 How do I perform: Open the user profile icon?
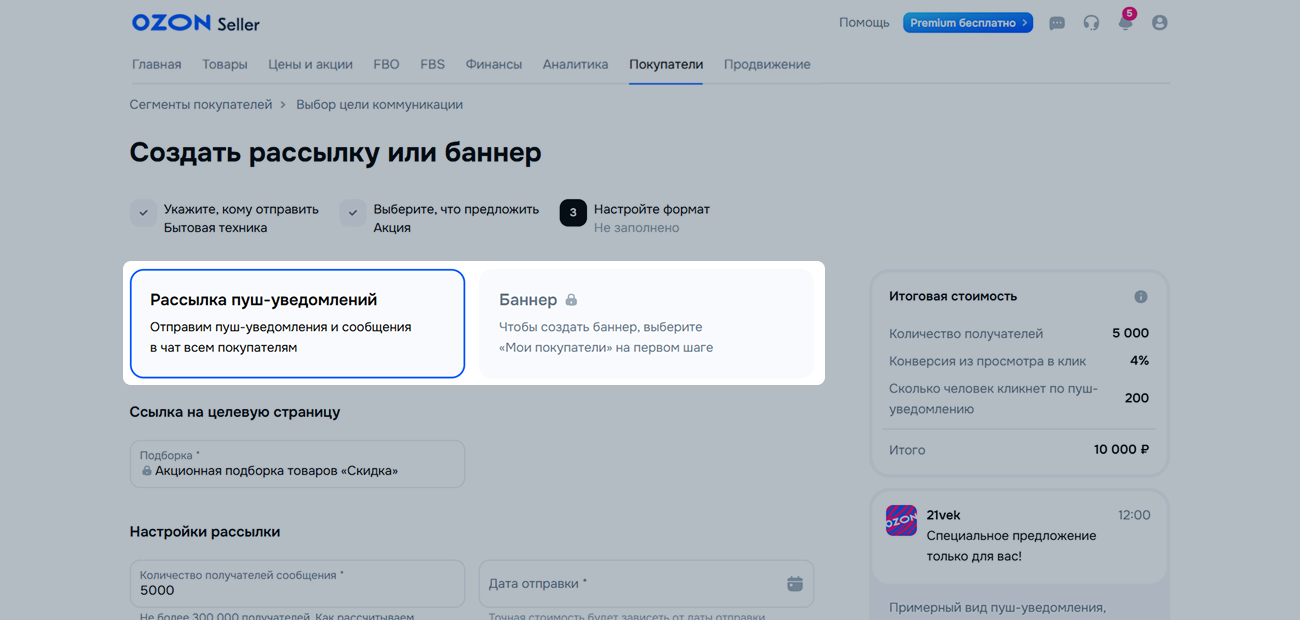(x=1159, y=23)
